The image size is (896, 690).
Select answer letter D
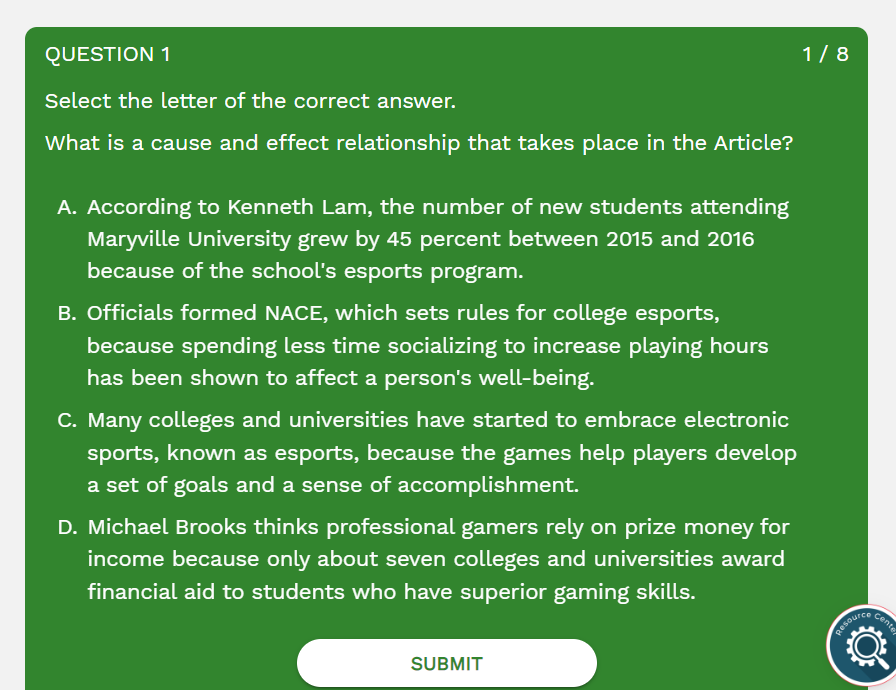click(67, 526)
